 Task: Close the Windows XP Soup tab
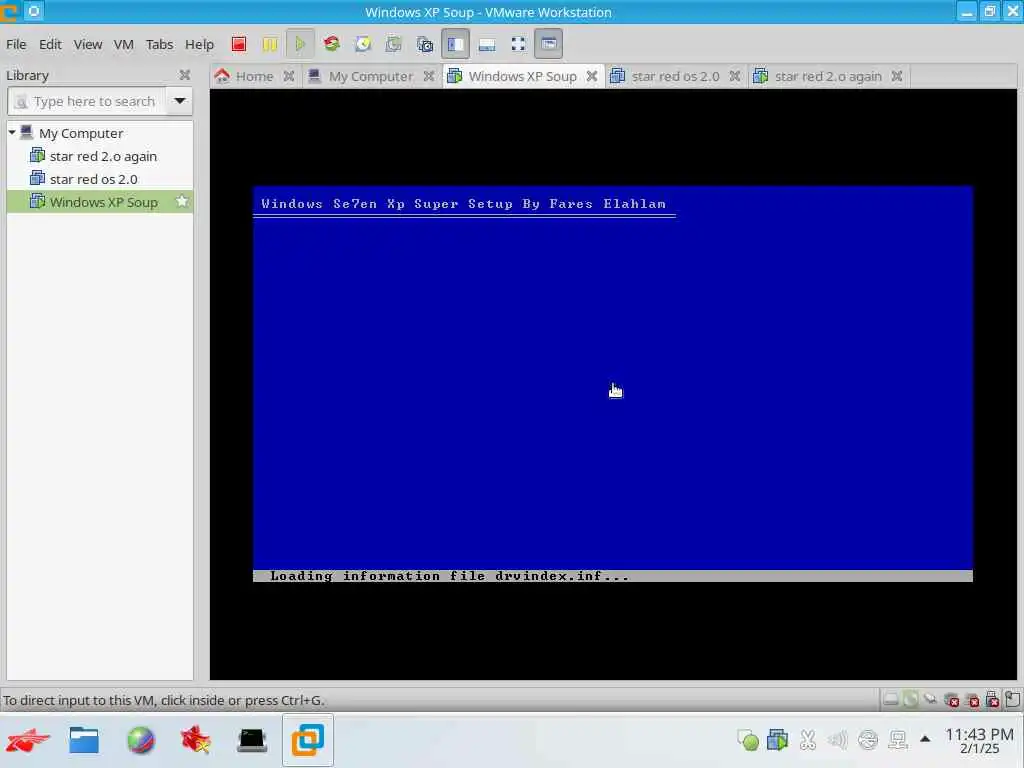pos(592,76)
